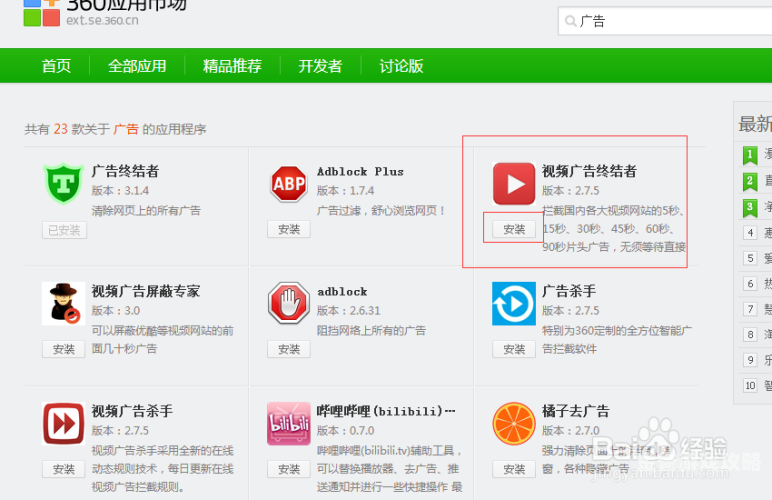Image resolution: width=772 pixels, height=500 pixels.
Task: Click the 橘子去广告 orange icon
Action: tap(514, 424)
